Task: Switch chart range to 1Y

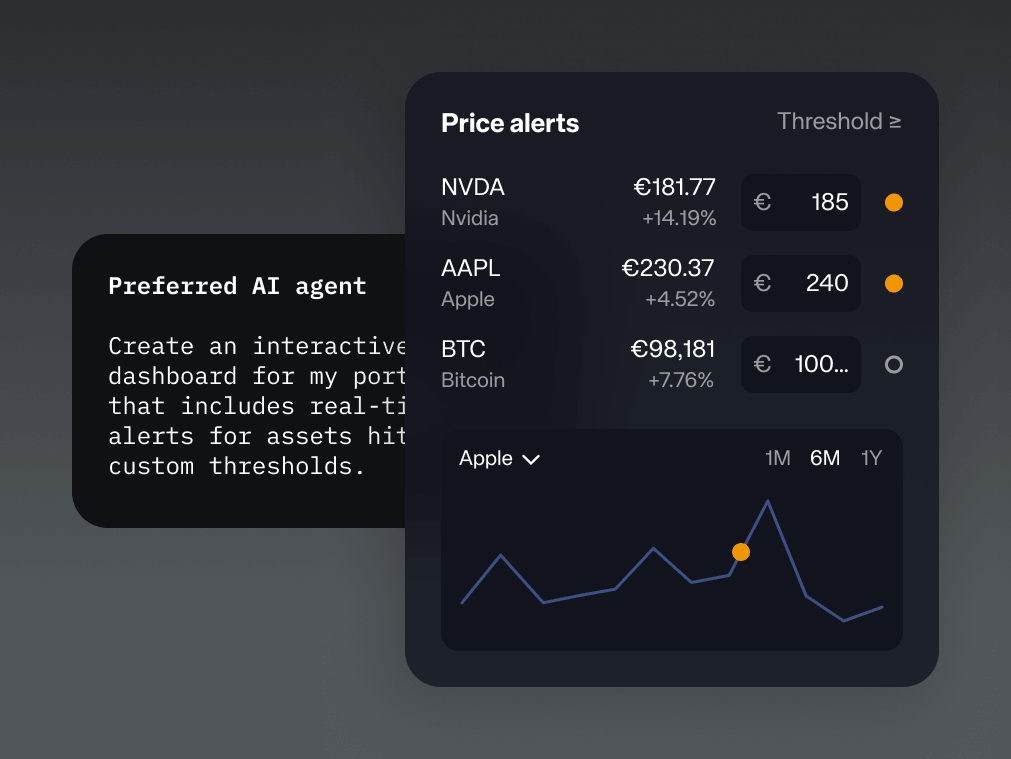Action: pyautogui.click(x=871, y=458)
